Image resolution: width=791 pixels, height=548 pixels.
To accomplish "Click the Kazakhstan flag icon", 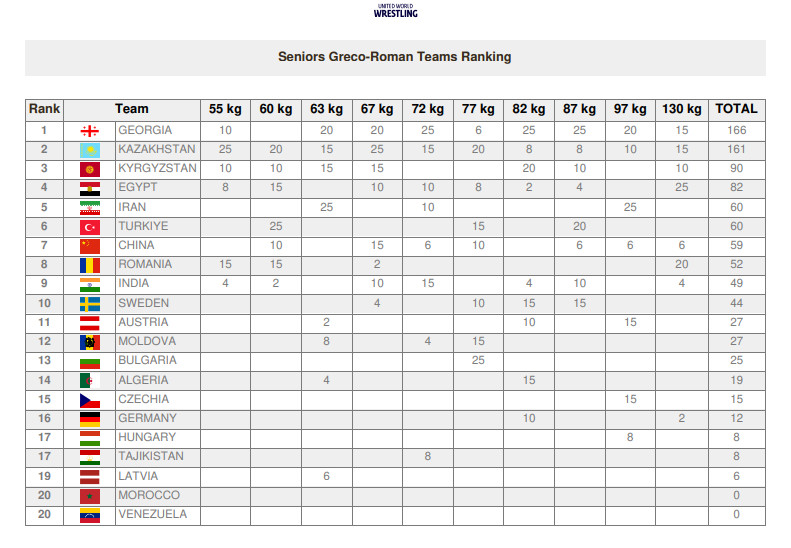I will [90, 150].
